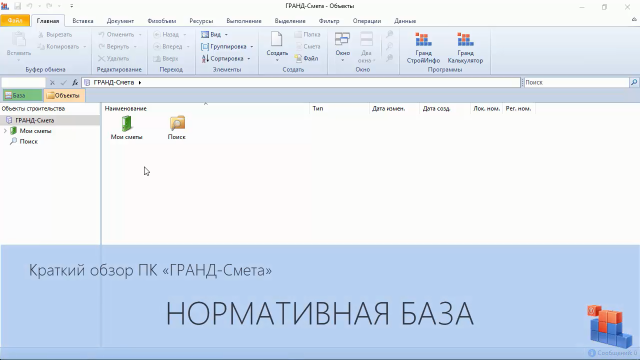This screenshot has width=640, height=360.
Task: Switch to the Выполнение ribbon tab
Action: [244, 21]
